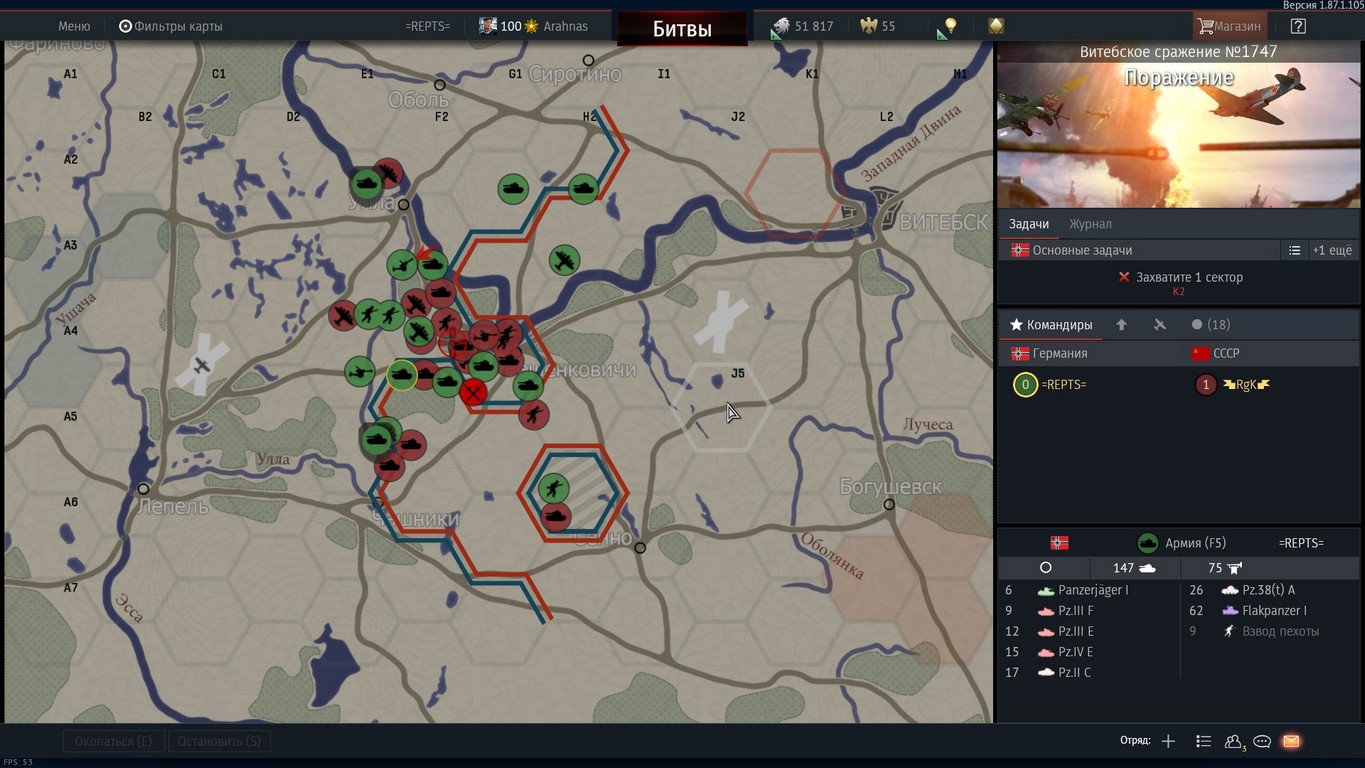1365x768 pixels.
Task: Add a squad with the plus icon
Action: (1168, 741)
